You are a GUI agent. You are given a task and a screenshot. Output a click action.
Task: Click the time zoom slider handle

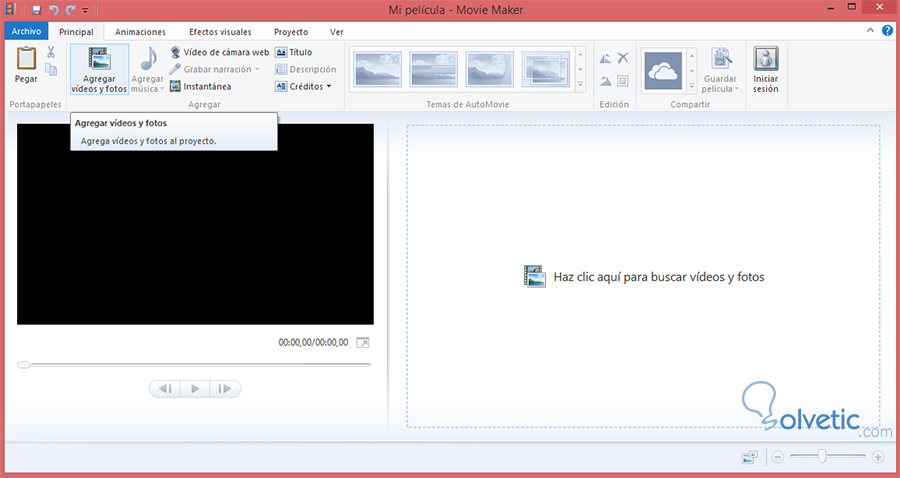[823, 456]
